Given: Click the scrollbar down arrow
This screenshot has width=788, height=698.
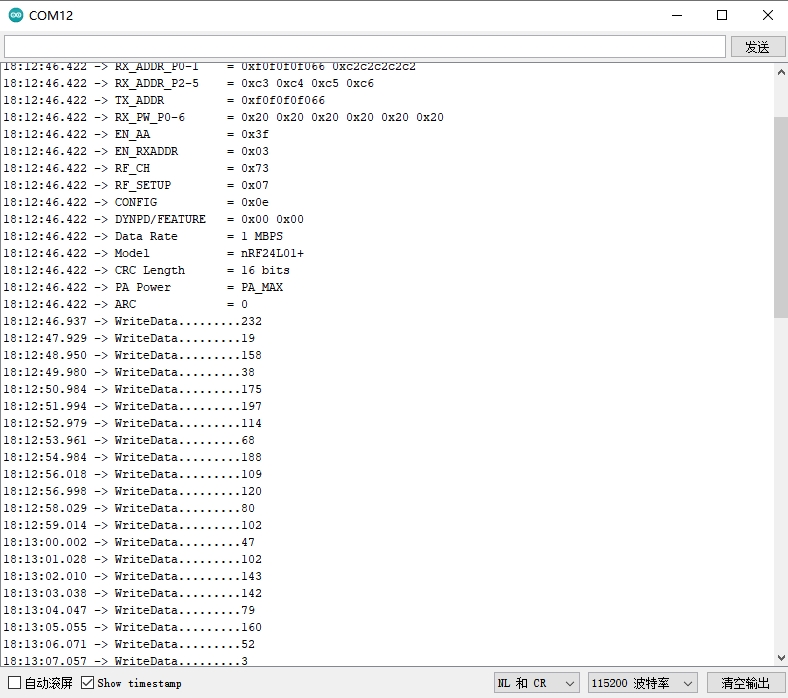Looking at the screenshot, I should 781,657.
